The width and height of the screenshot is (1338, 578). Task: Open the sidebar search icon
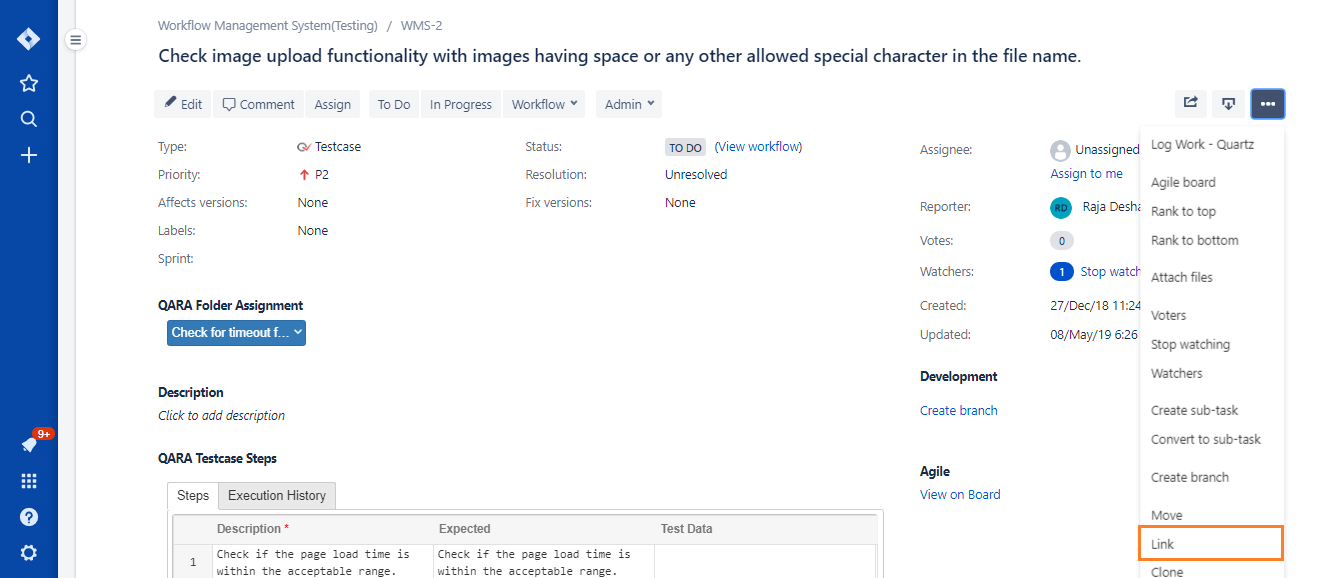pyautogui.click(x=29, y=120)
